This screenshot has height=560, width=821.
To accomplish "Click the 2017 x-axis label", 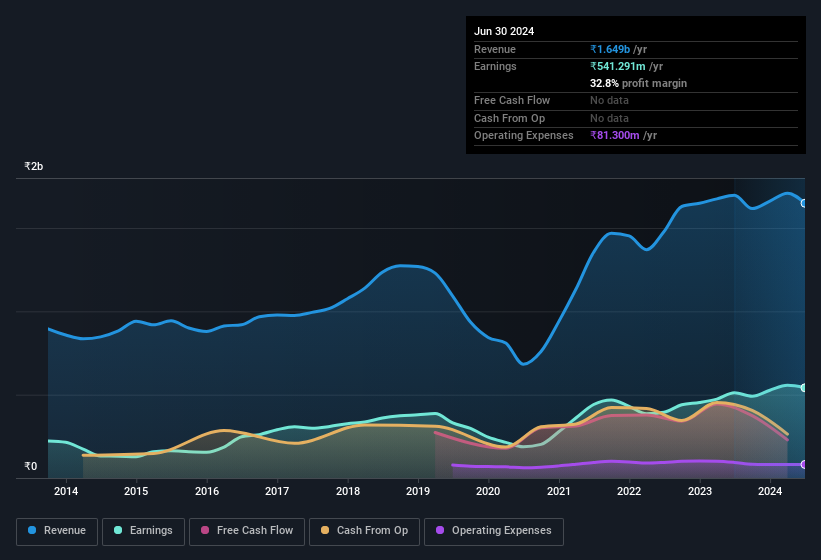I will tap(277, 491).
